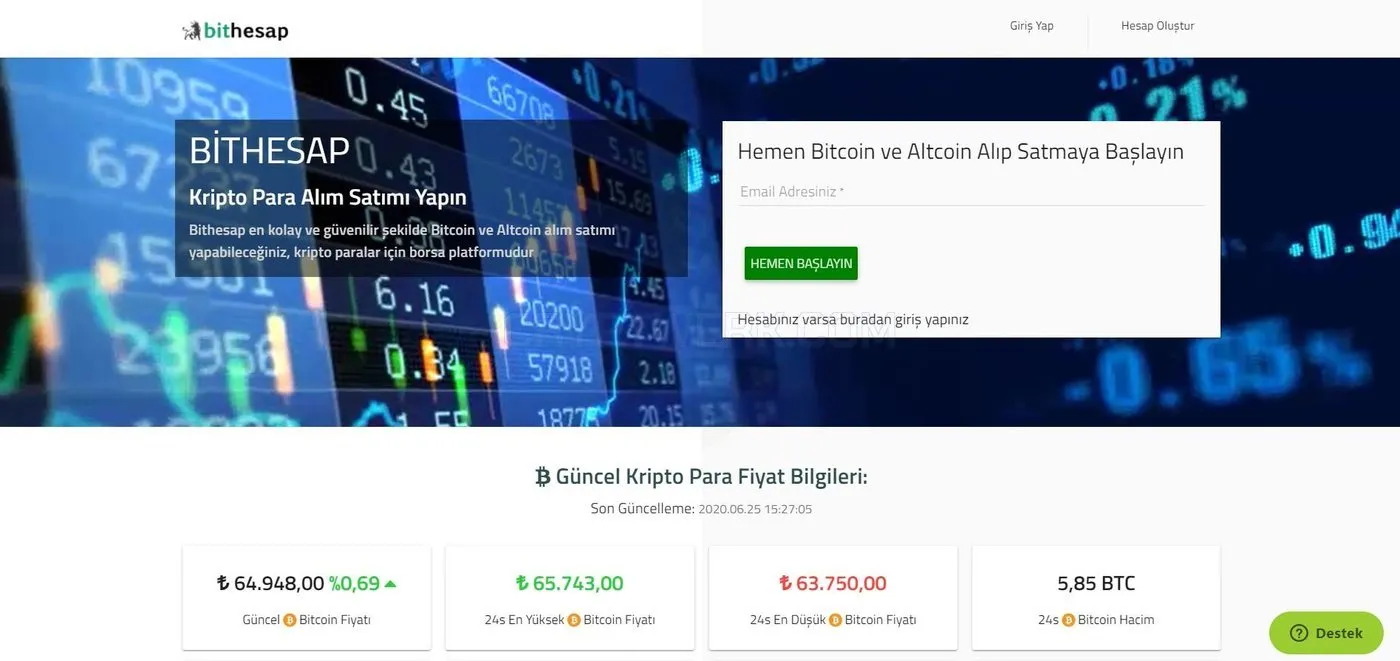
Task: Click '24s Bitcoin Hacim' card label
Action: [x=1096, y=620]
